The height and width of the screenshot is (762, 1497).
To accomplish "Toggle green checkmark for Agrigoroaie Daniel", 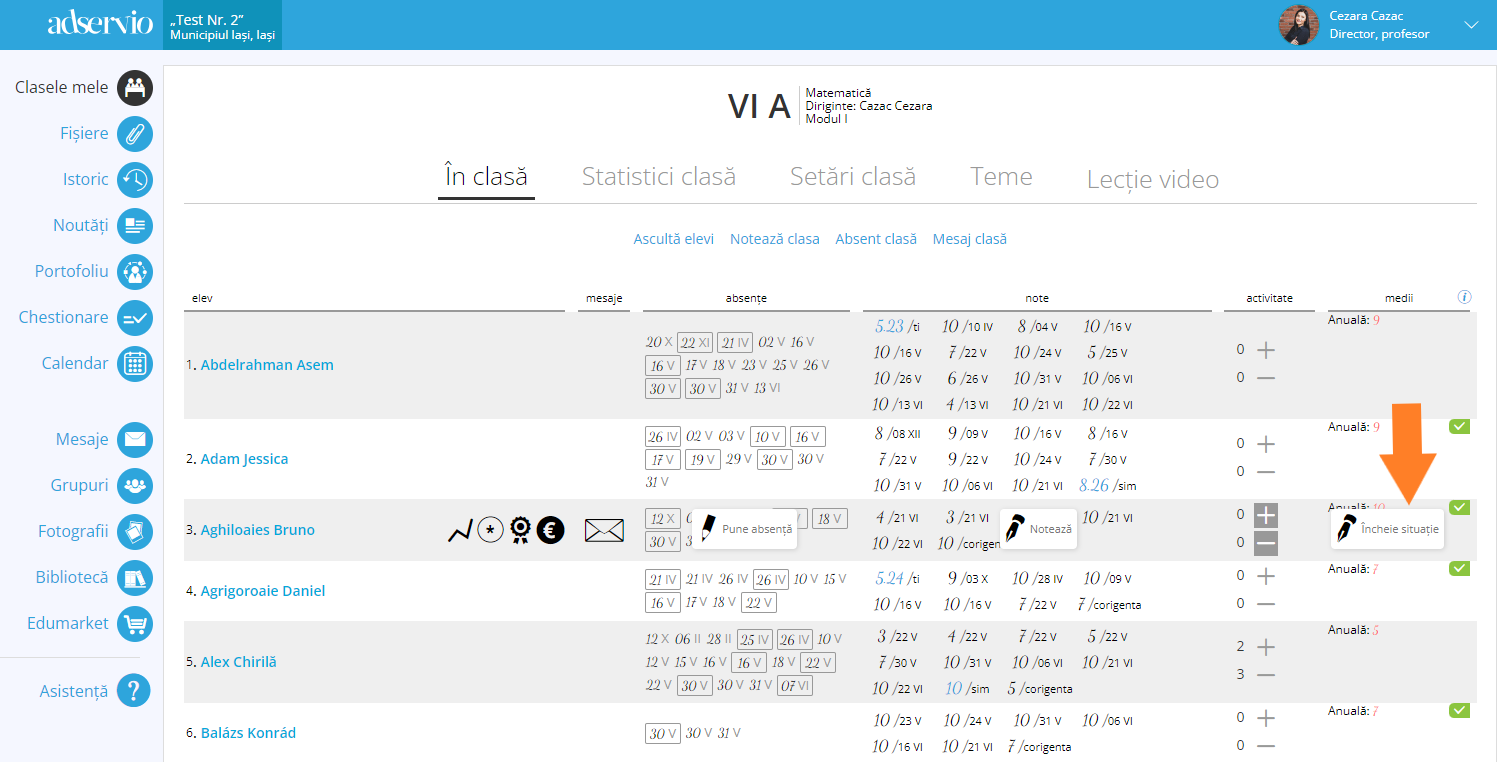I will pyautogui.click(x=1459, y=569).
